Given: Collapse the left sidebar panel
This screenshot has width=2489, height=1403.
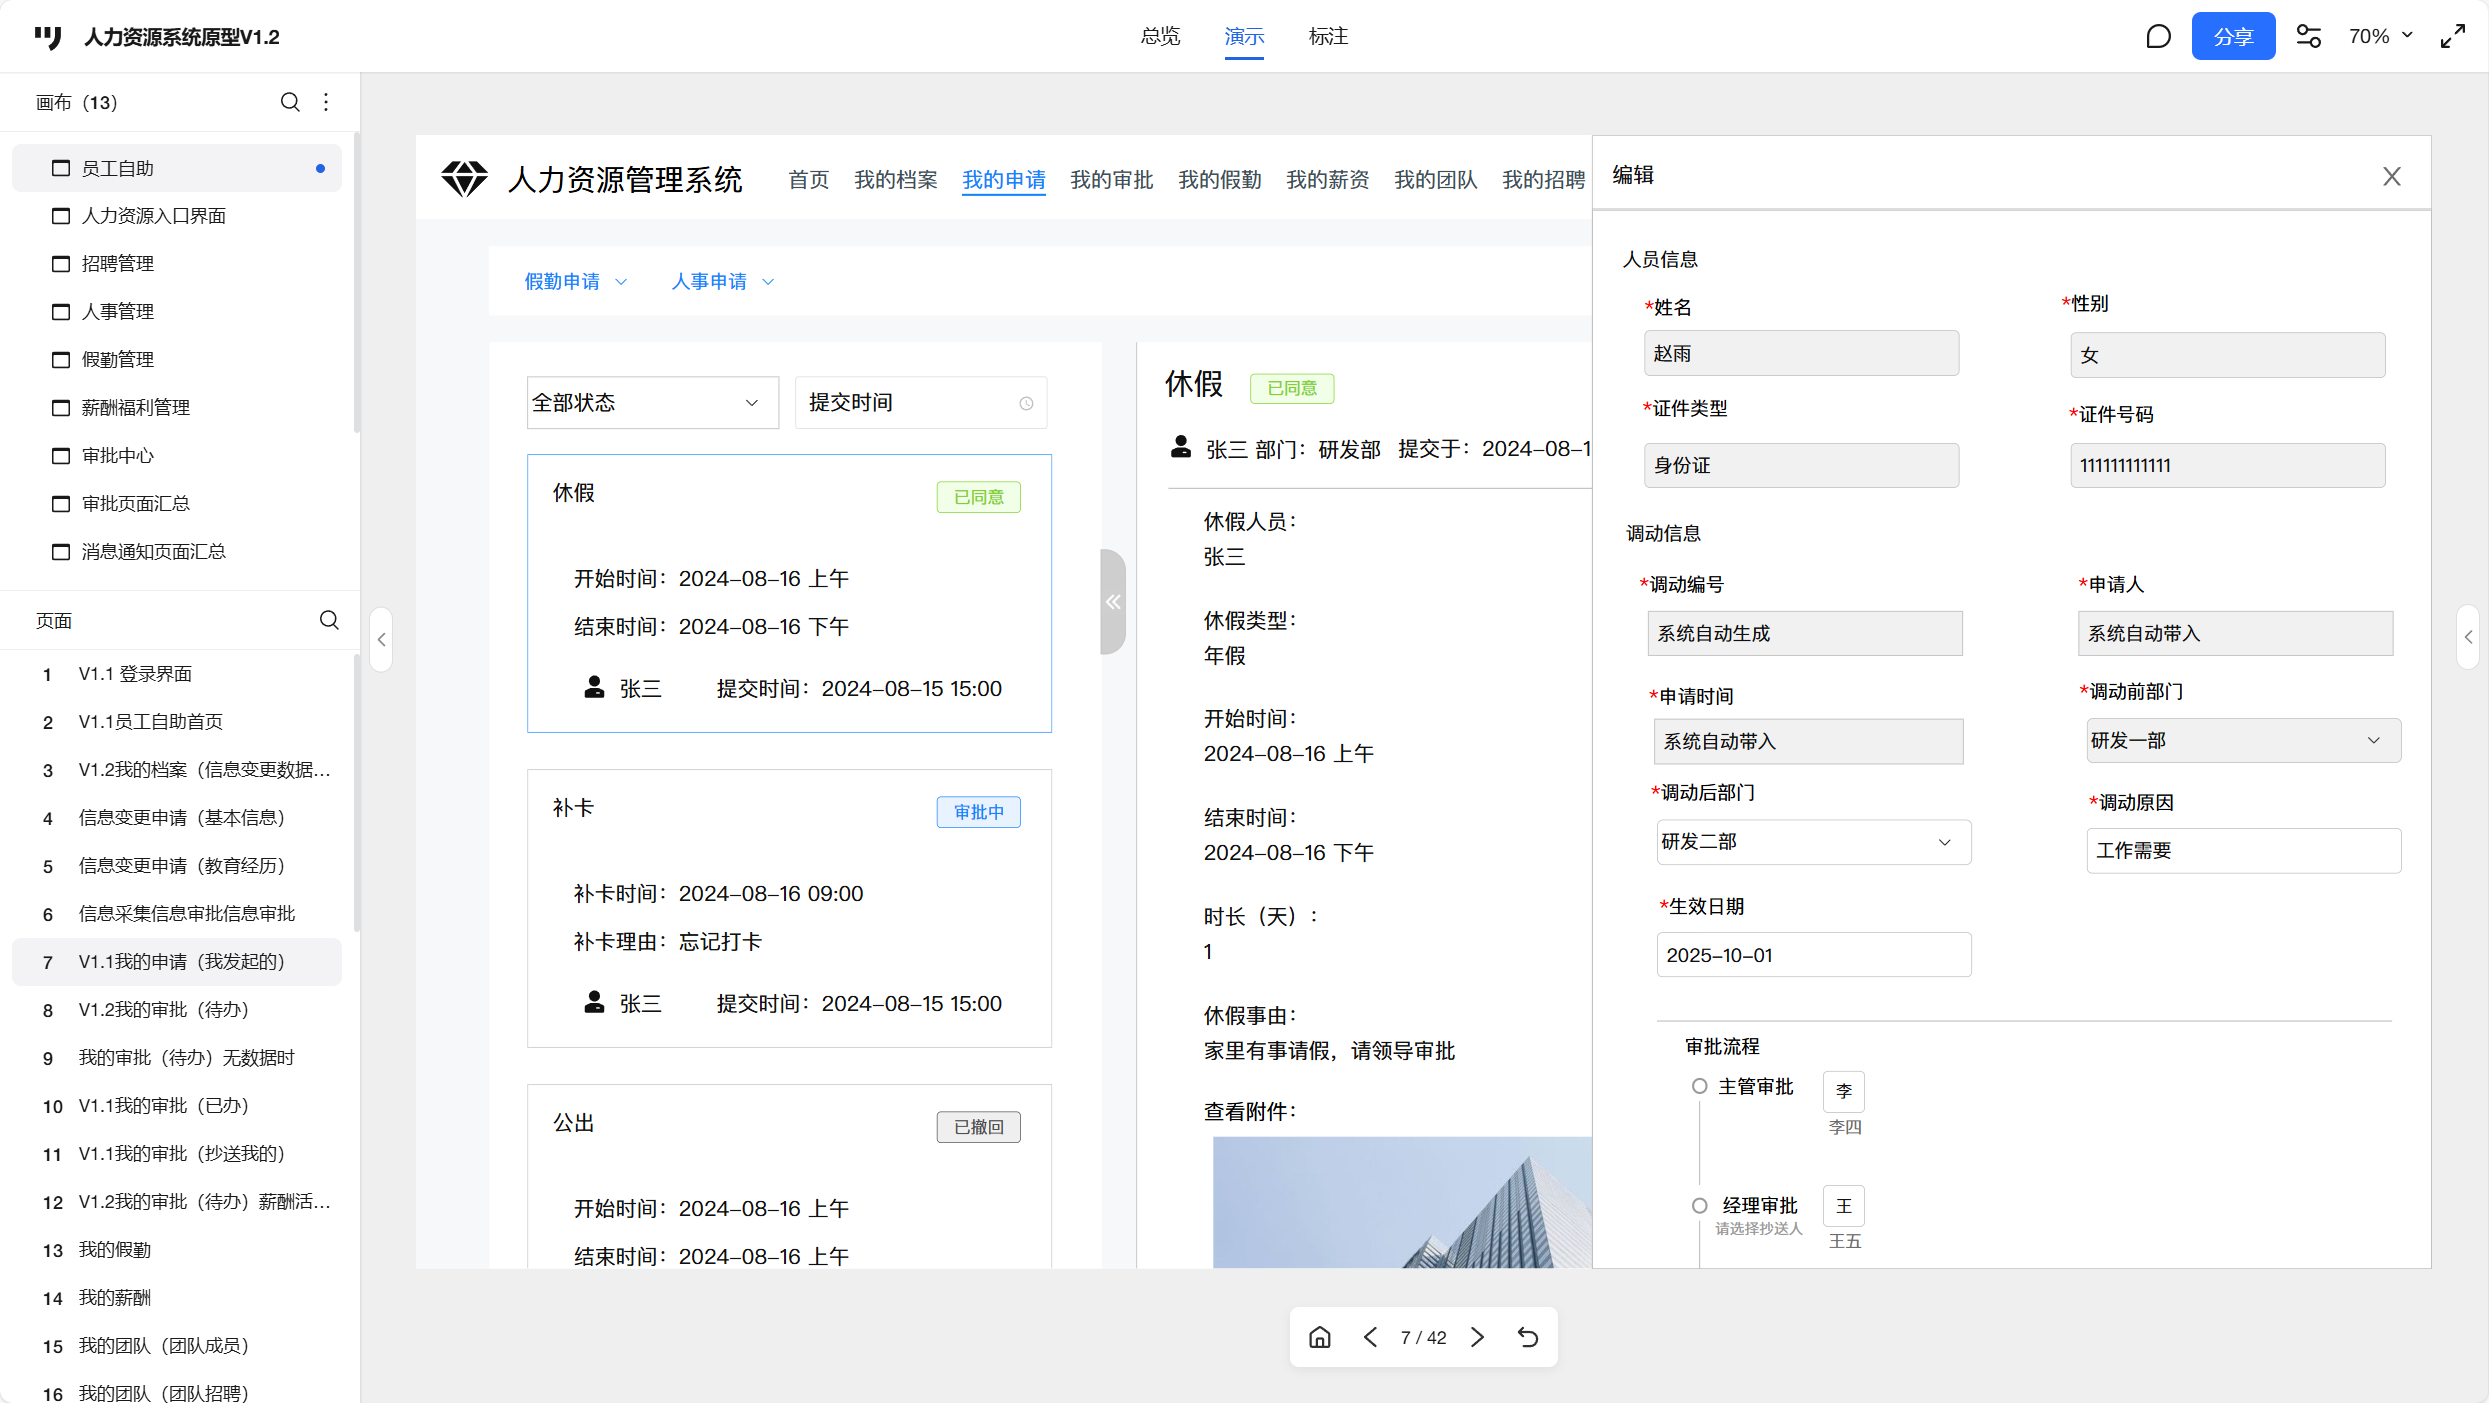Looking at the screenshot, I should [381, 639].
